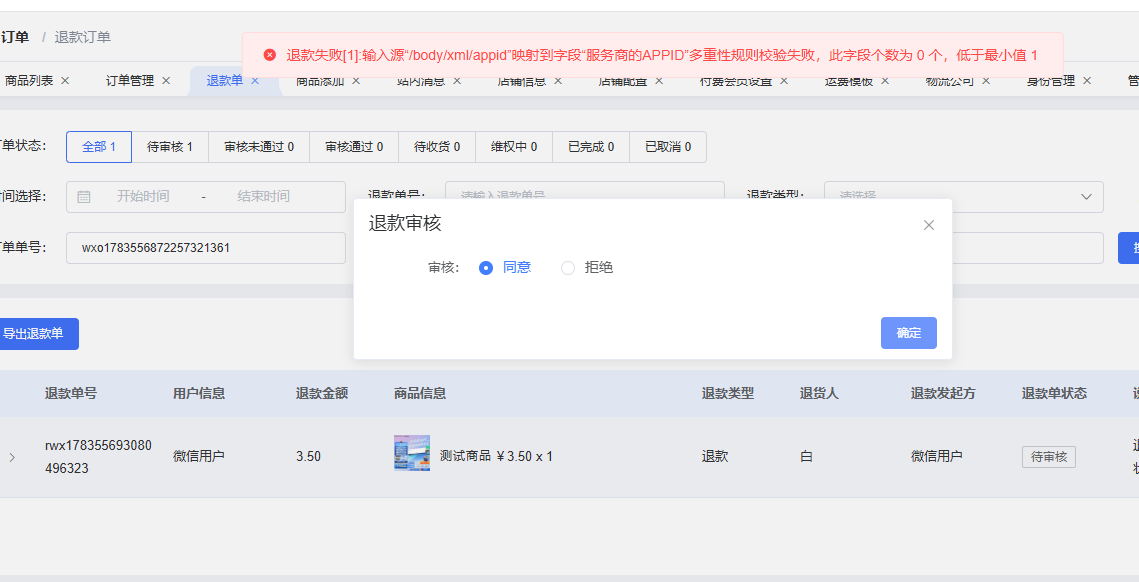The image size is (1139, 582).
Task: Confirm with the 确定 button
Action: point(909,333)
